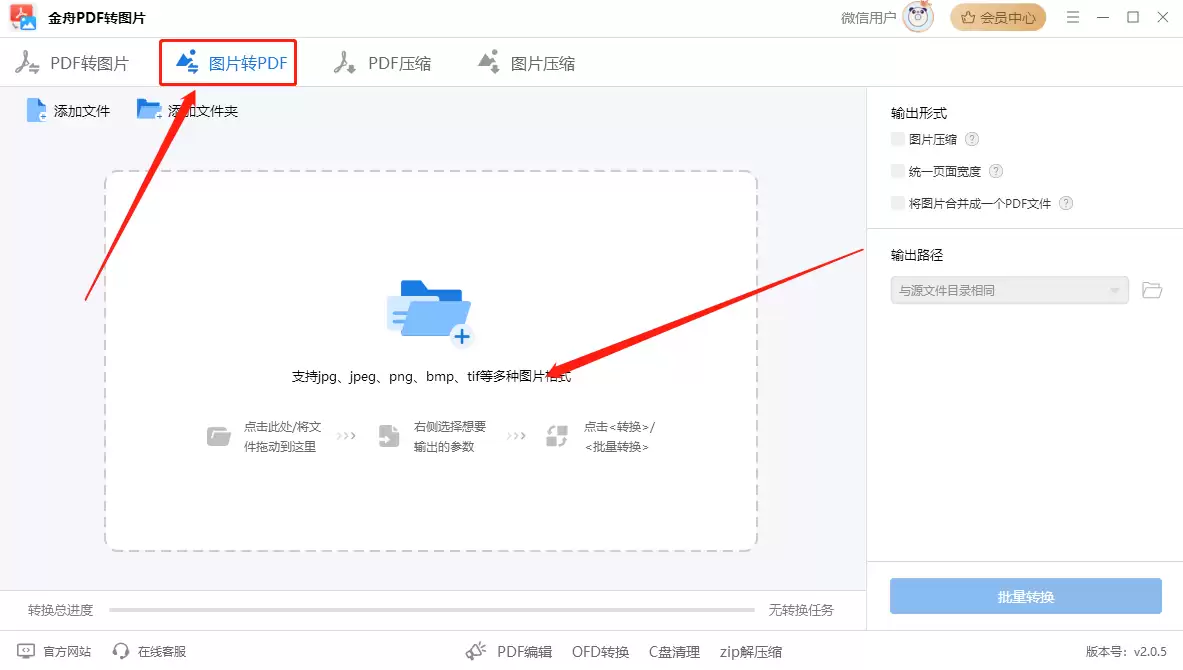Launch the C盘清理 cleanup tool
This screenshot has height=670, width=1183.
pyautogui.click(x=674, y=651)
